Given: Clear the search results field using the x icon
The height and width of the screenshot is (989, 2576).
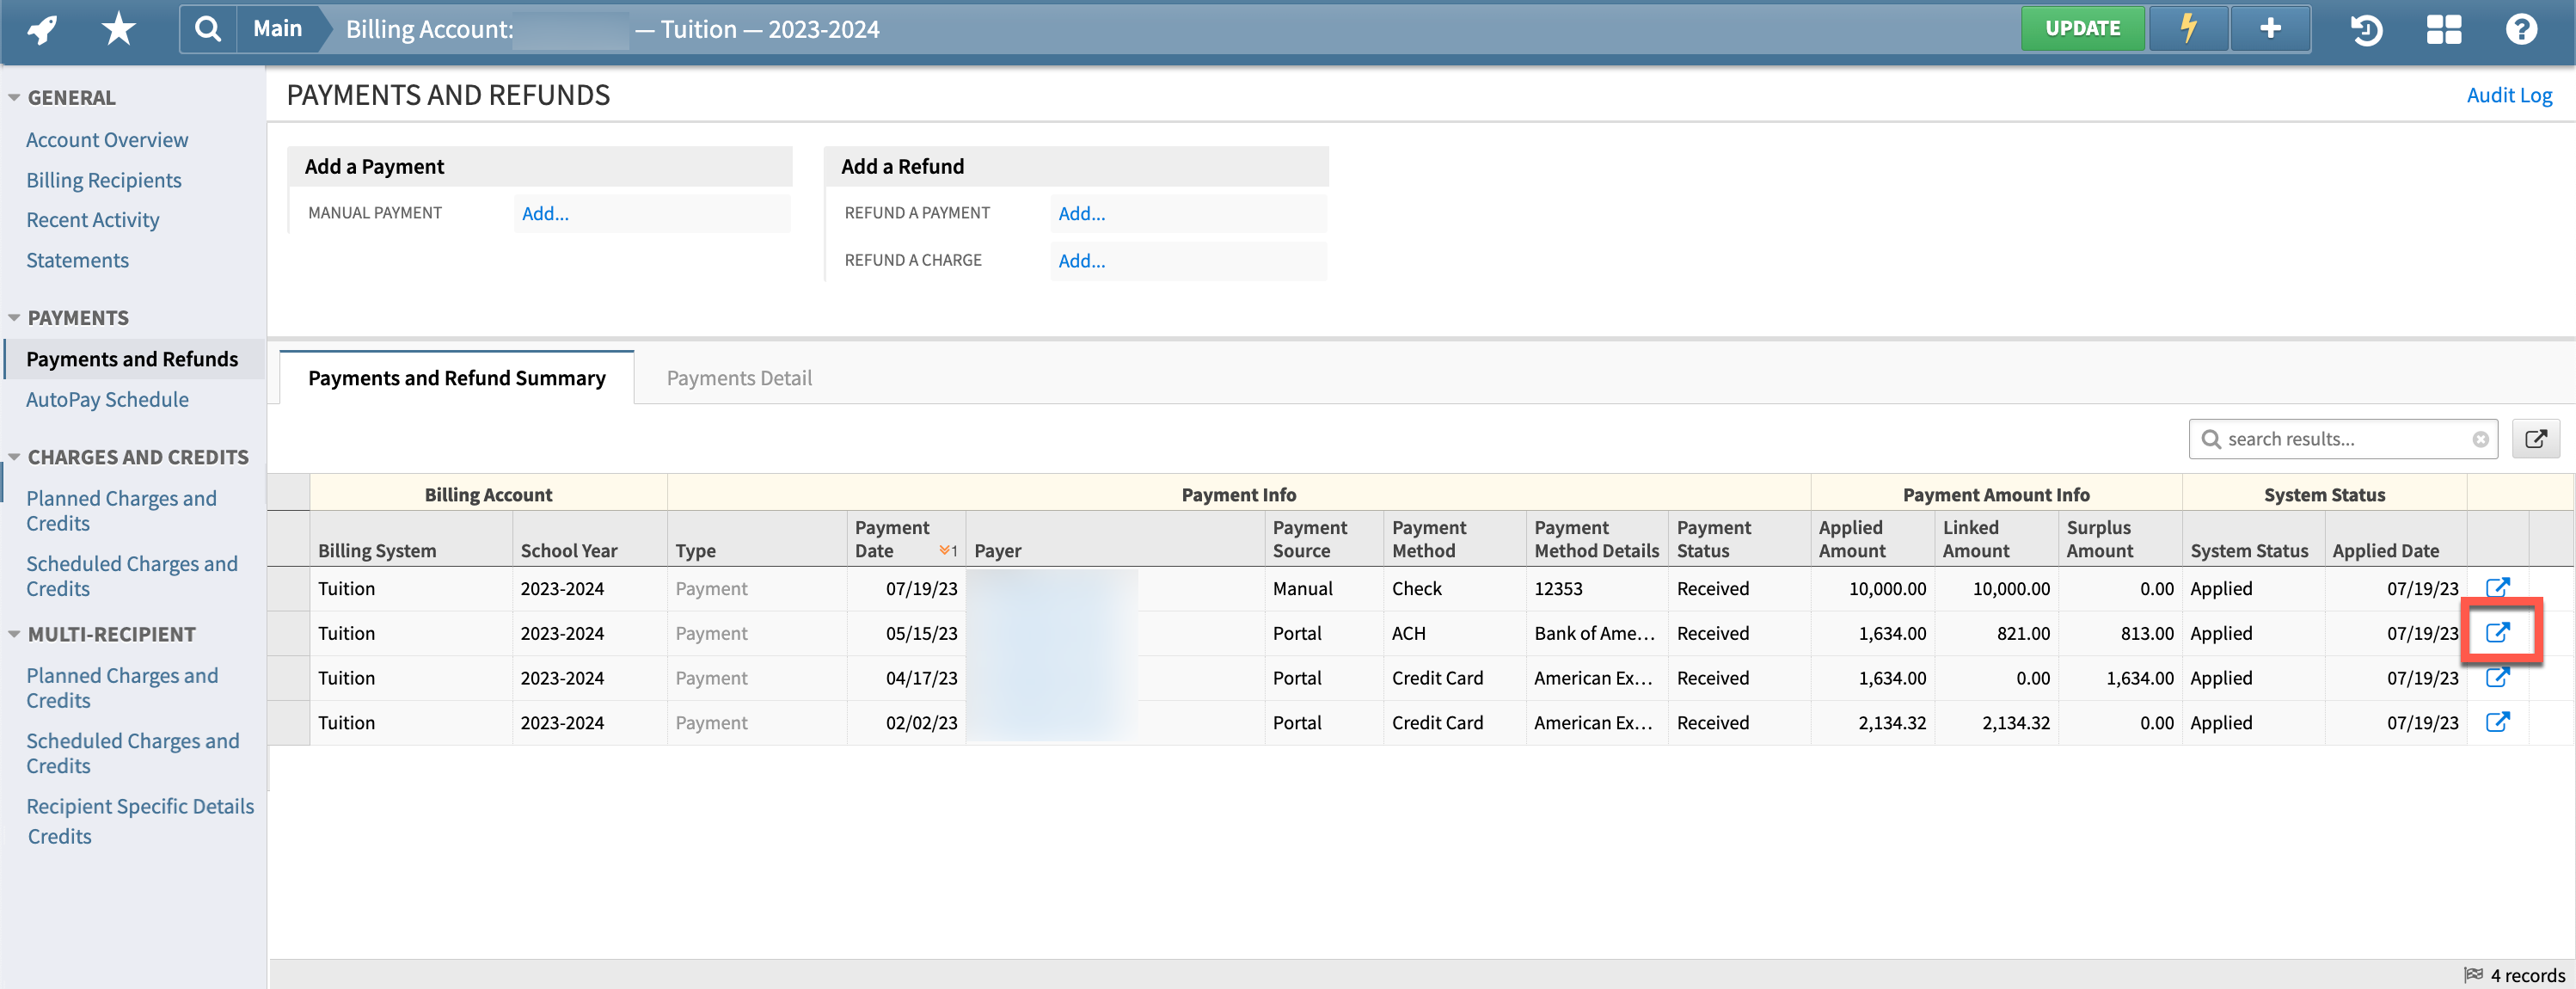Looking at the screenshot, I should click(x=2481, y=438).
